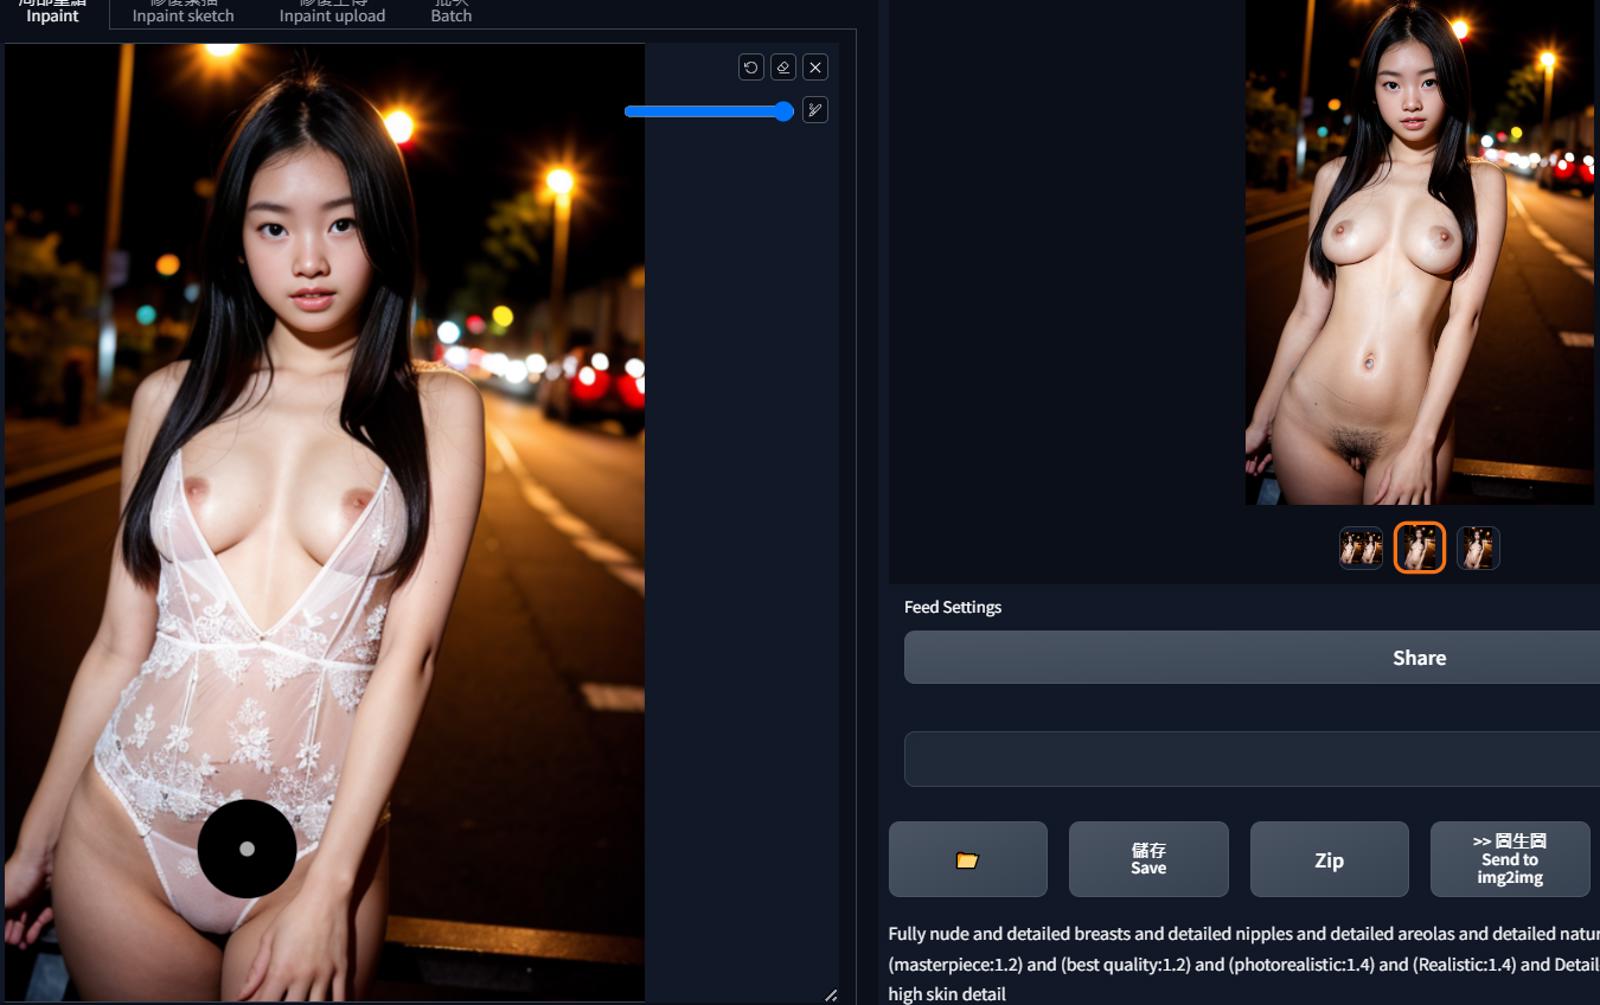Remove the loaded image with the X icon
Viewport: 1600px width, 1005px height.
click(815, 67)
